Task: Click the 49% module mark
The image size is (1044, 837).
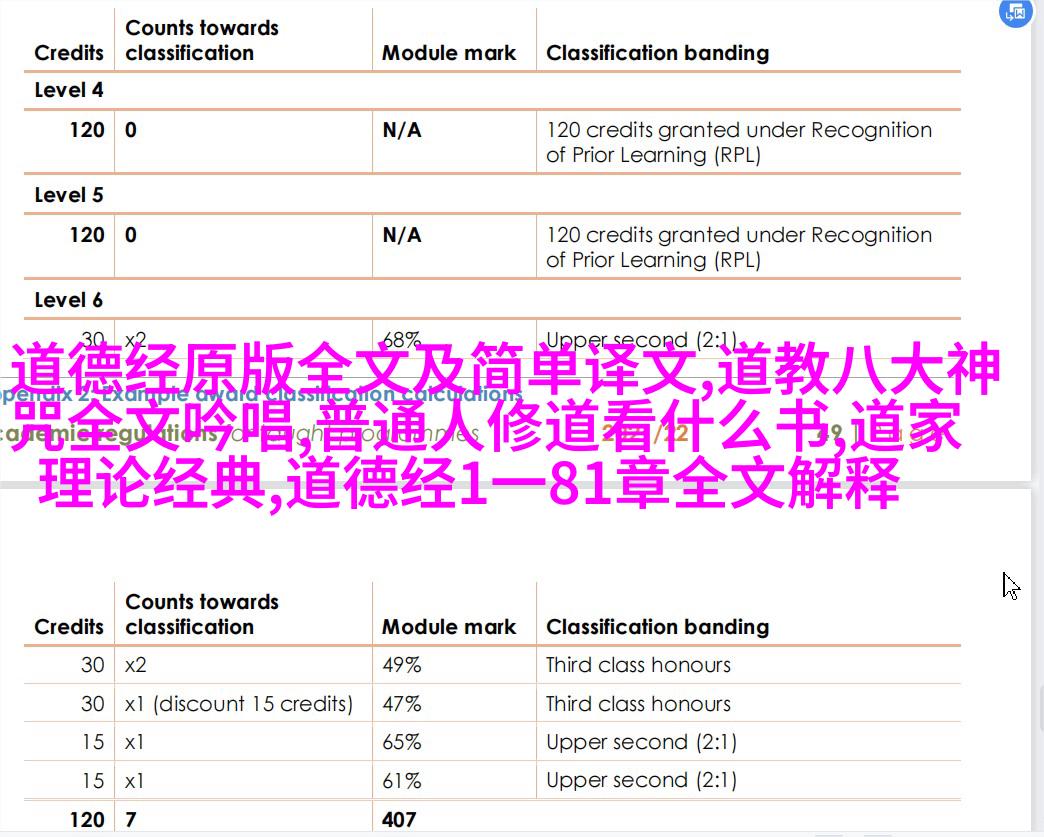Action: [x=401, y=665]
